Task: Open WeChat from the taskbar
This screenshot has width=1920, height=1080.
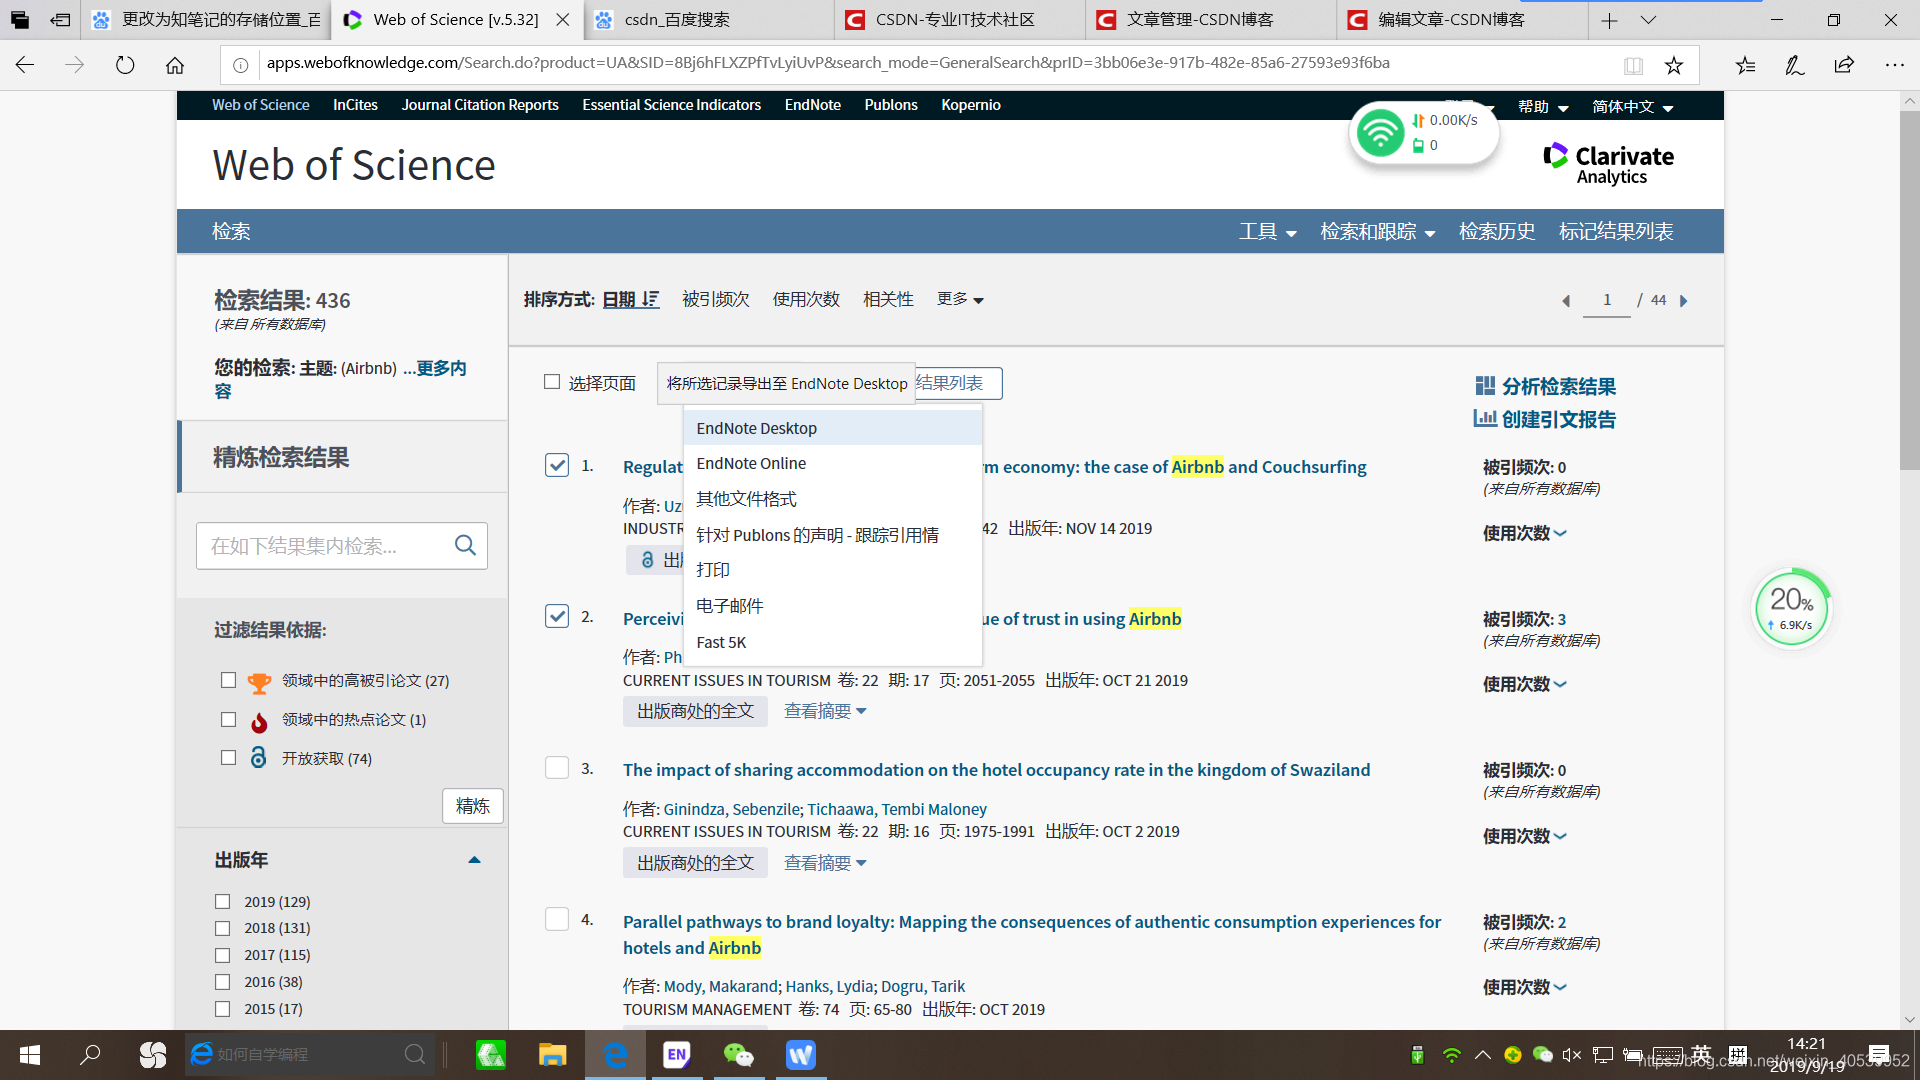Action: [738, 1054]
